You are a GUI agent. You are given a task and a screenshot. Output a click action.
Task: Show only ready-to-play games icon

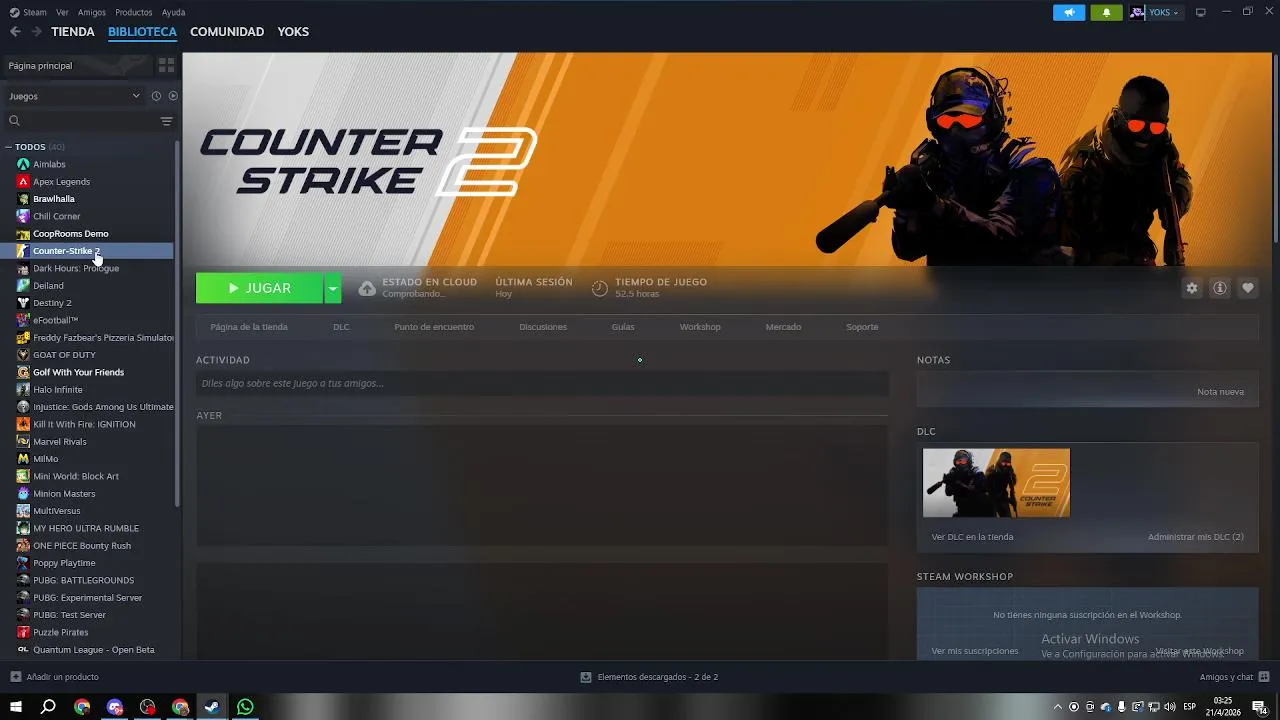173,96
